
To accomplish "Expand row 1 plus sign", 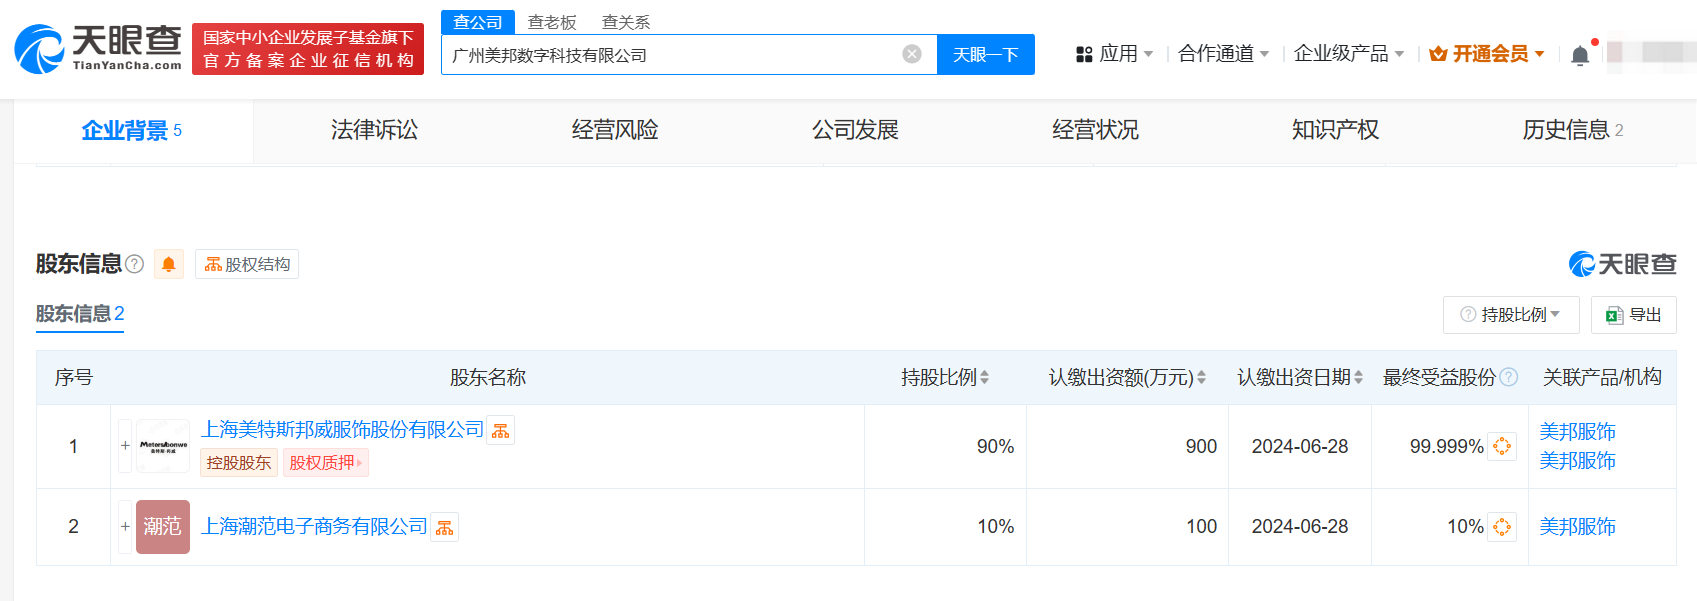I will [125, 446].
